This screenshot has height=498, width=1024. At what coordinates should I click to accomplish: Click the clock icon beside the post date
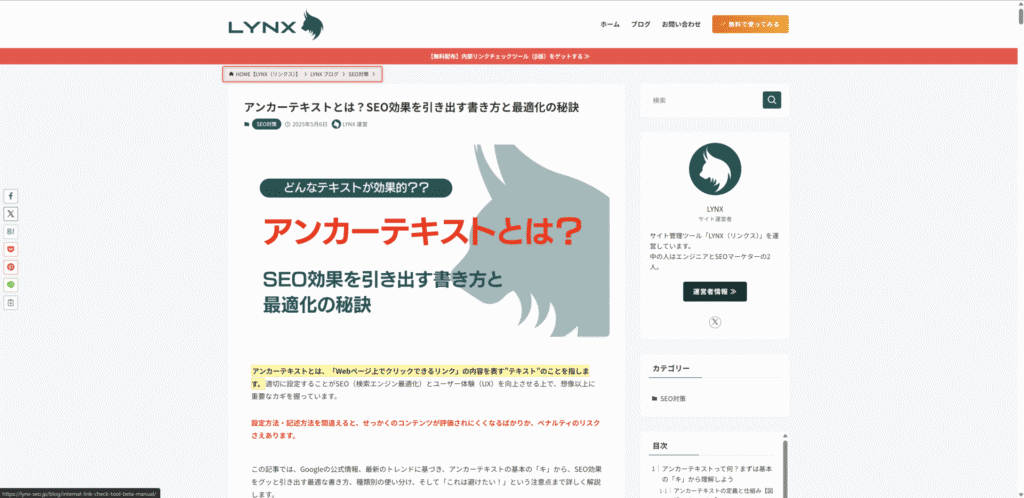pos(288,124)
